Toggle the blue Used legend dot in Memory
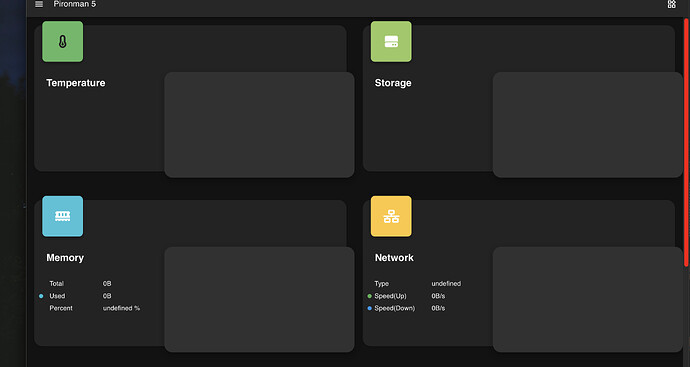This screenshot has width=690, height=367. tap(41, 296)
